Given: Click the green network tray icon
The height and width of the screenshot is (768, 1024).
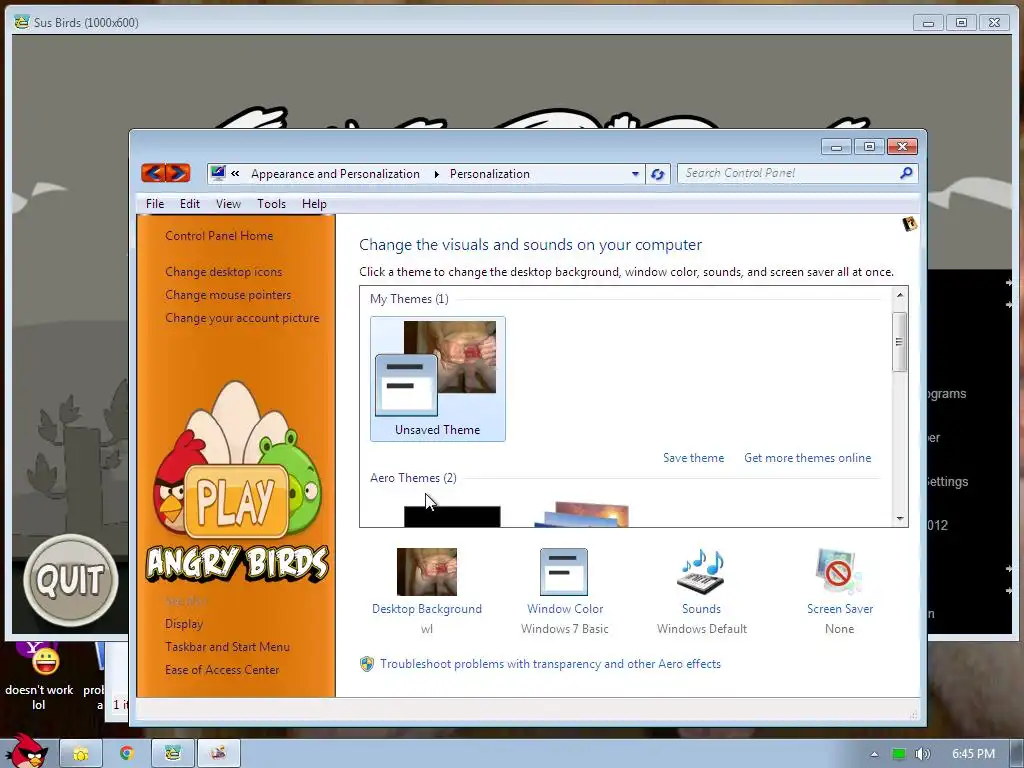Looking at the screenshot, I should [x=899, y=754].
